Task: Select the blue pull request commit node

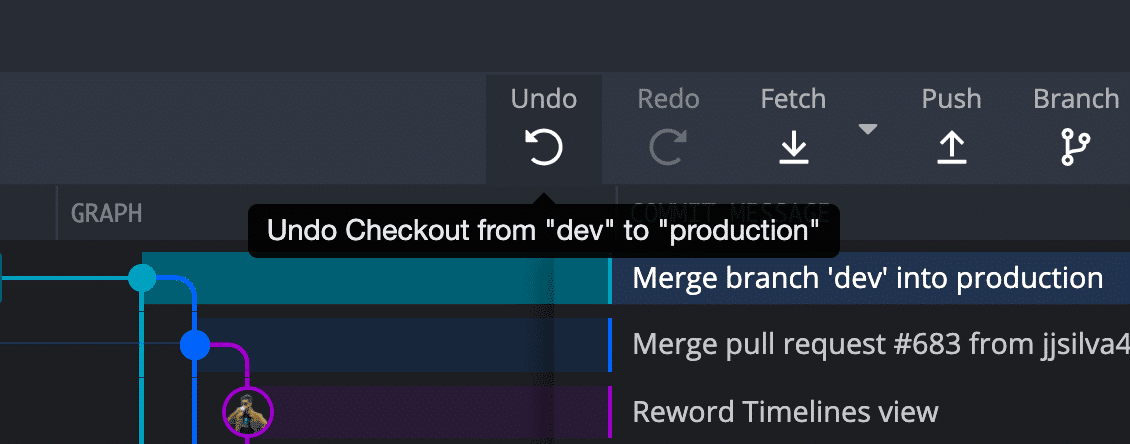Action: [x=195, y=345]
